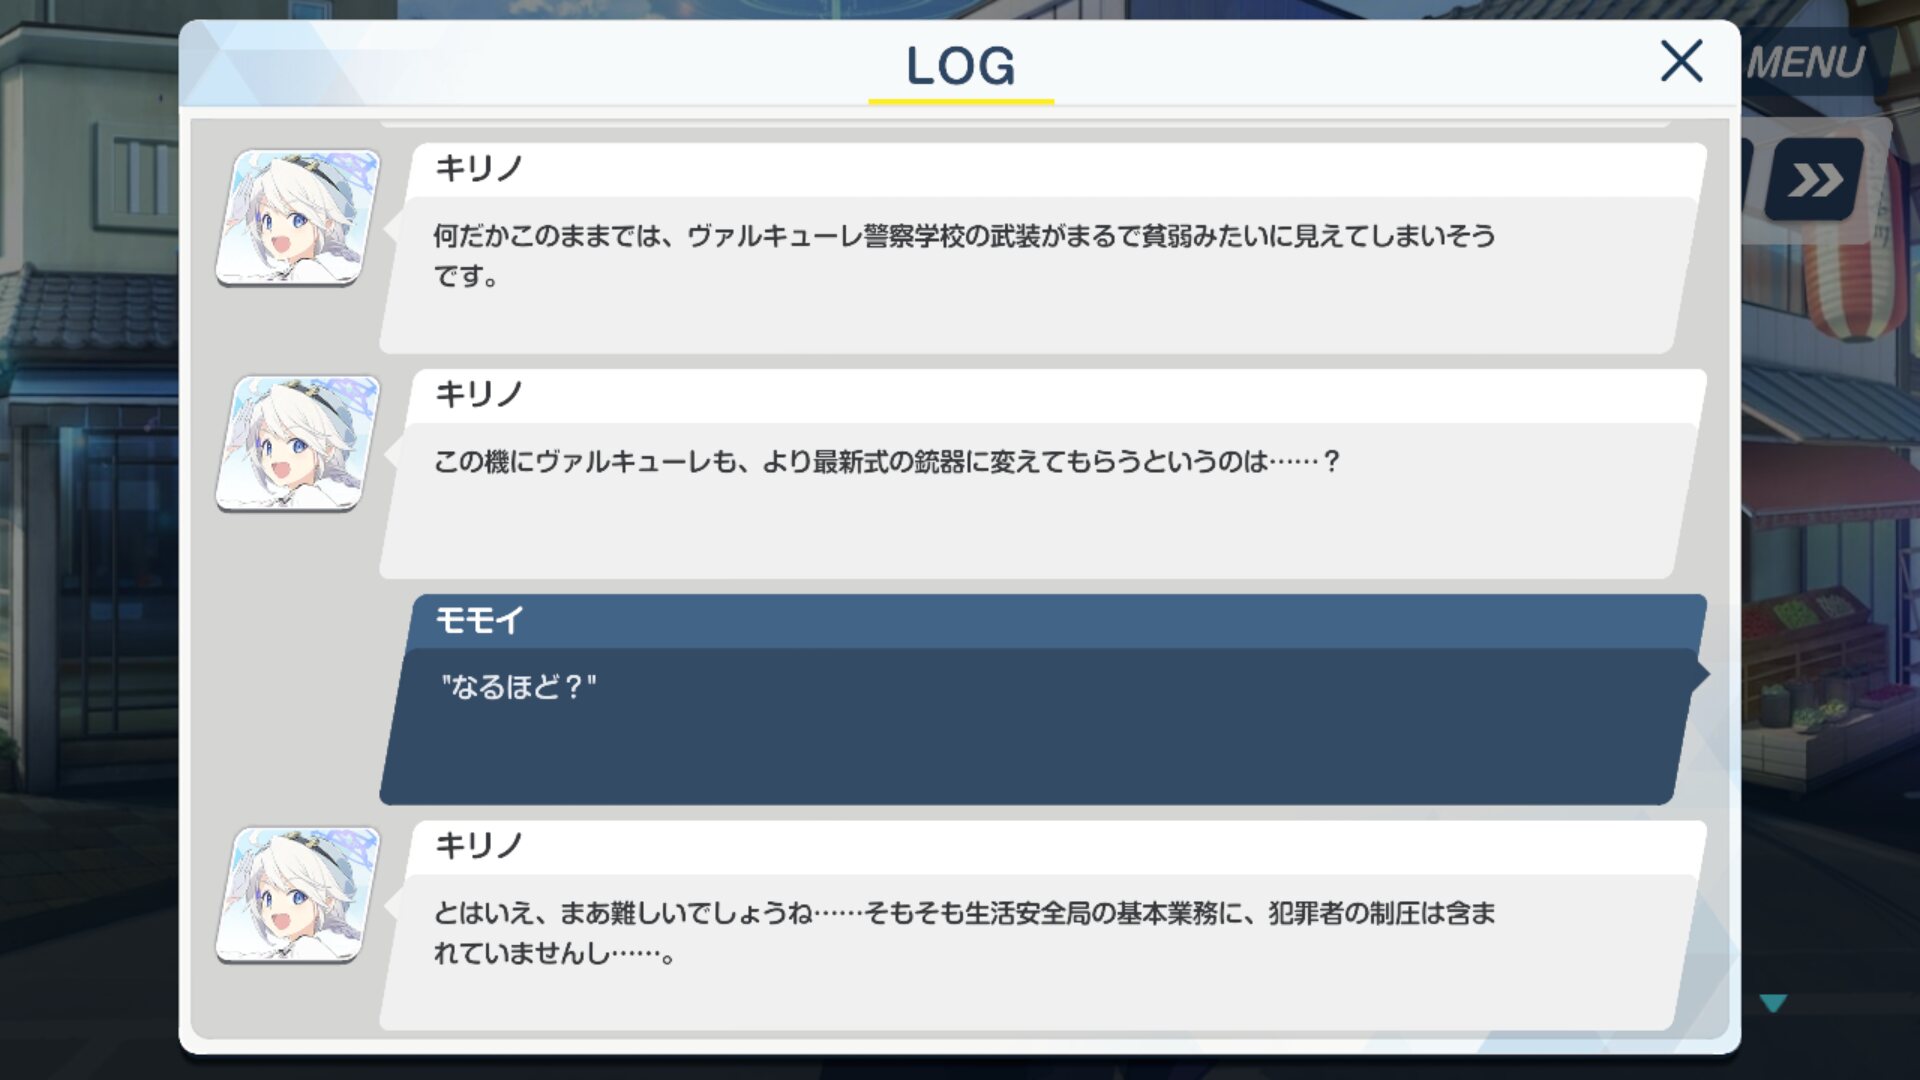Click Kirino's avatar beside the ヴァルキューレ警察学校 message
The width and height of the screenshot is (1920, 1080).
tap(298, 217)
